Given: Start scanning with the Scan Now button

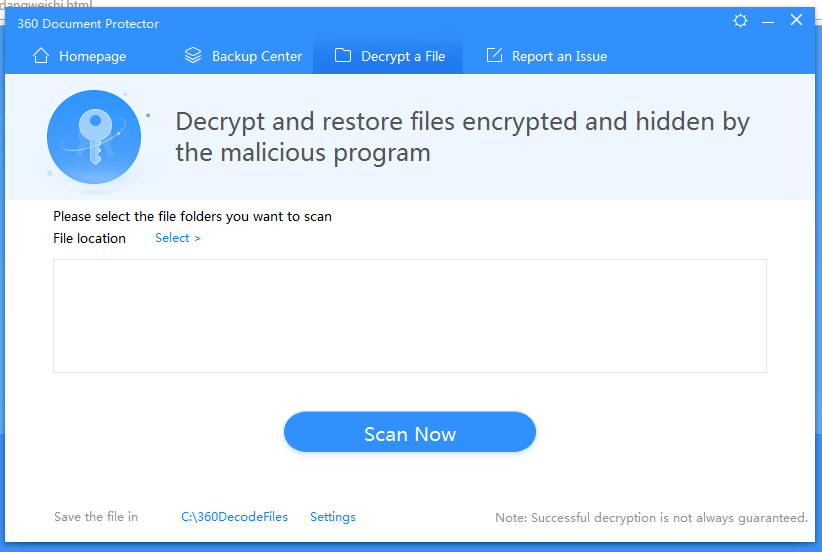Looking at the screenshot, I should 410,432.
